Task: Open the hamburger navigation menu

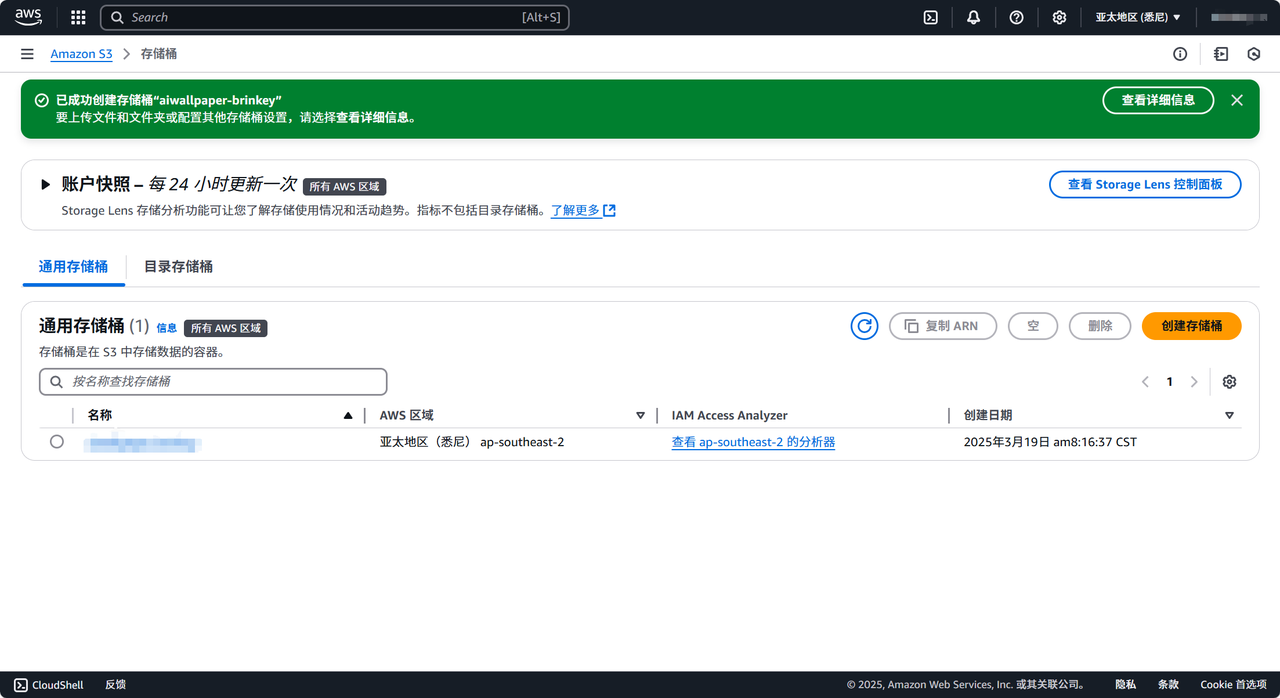Action: (x=27, y=54)
